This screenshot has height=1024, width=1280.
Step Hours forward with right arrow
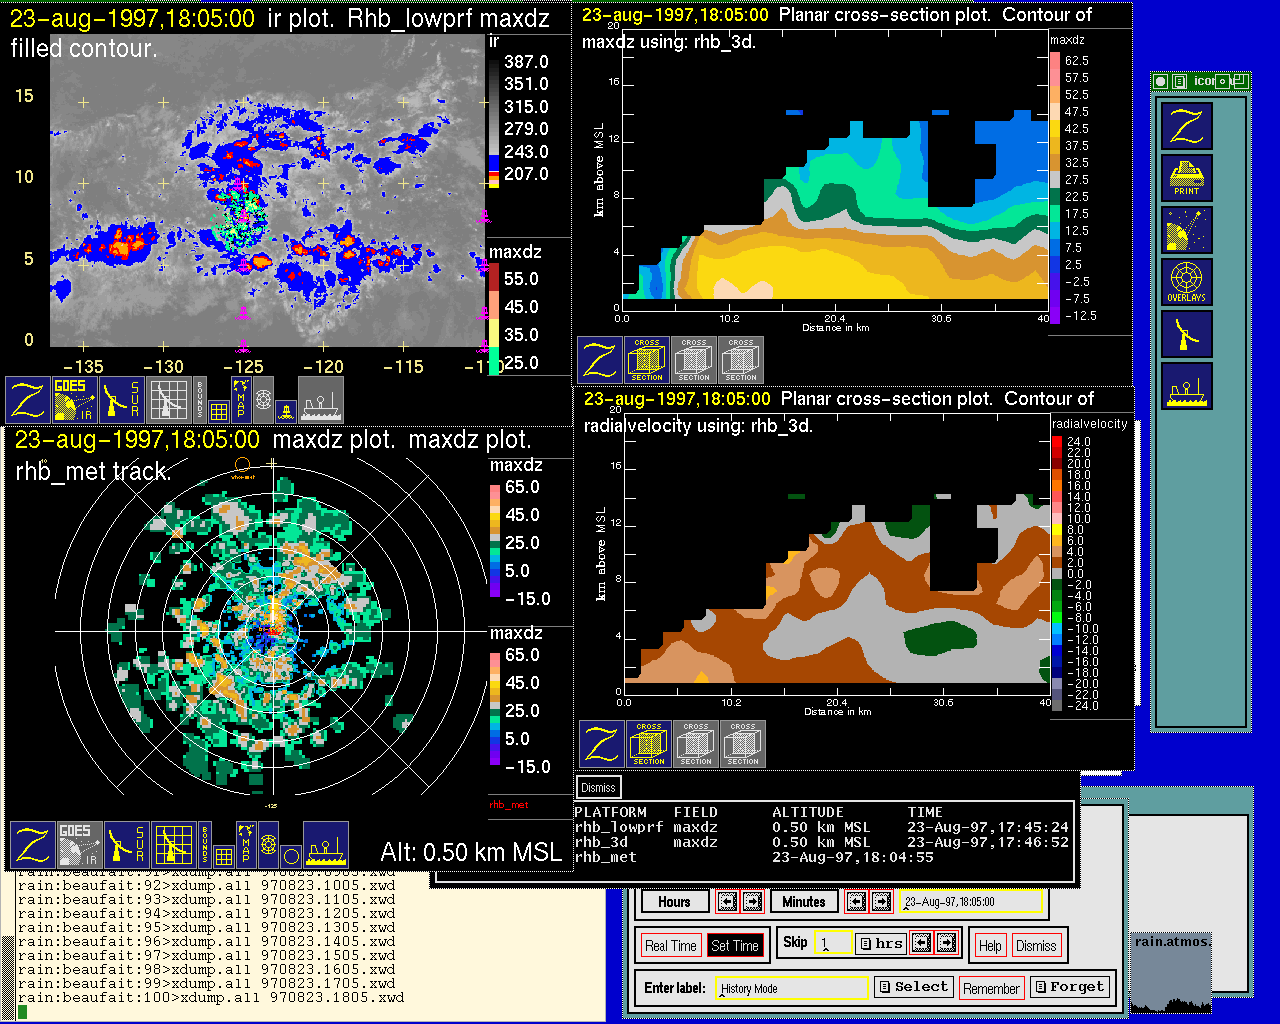[x=752, y=902]
